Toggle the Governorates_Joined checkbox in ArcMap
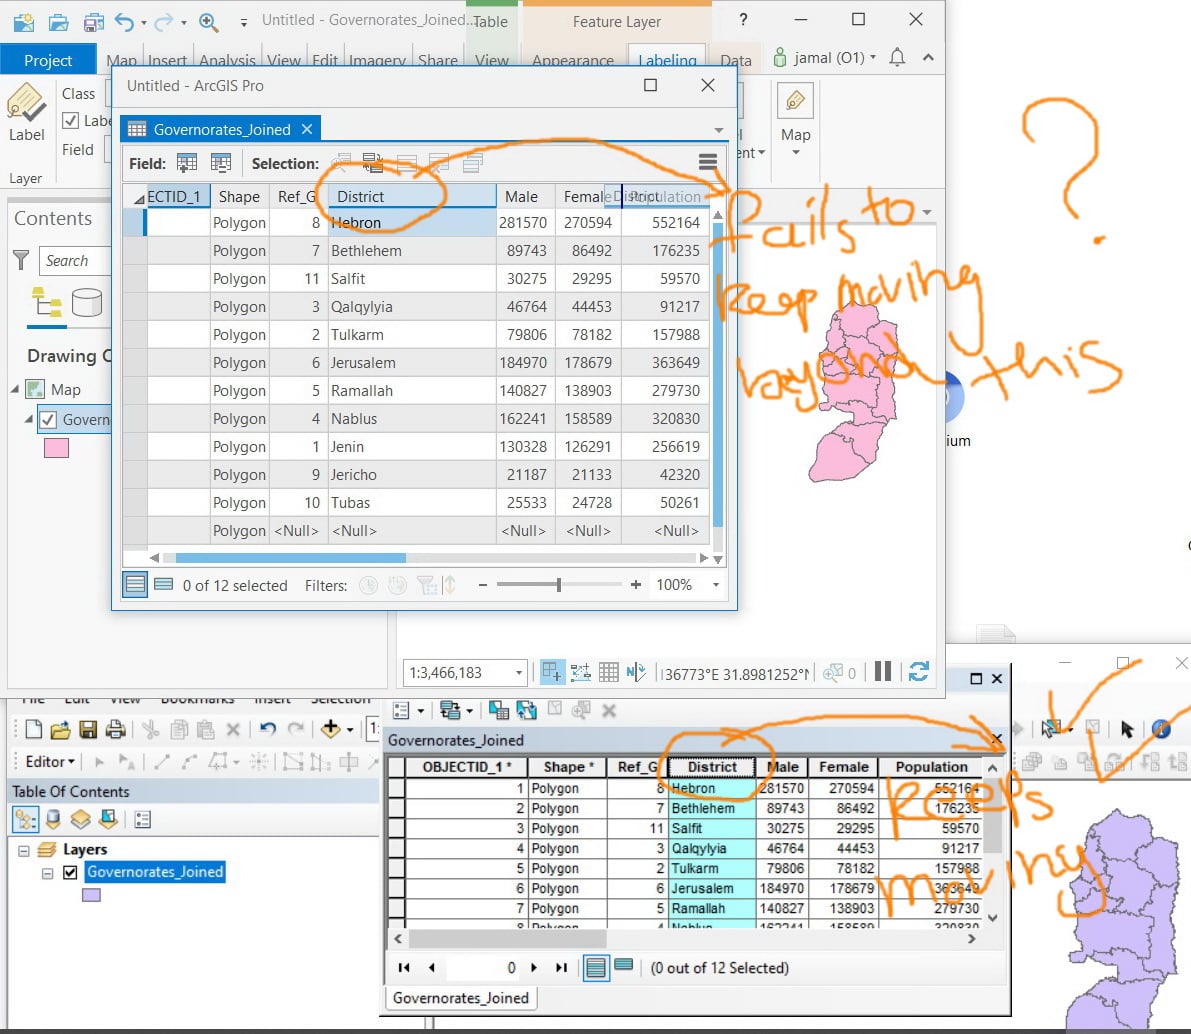Viewport: 1191px width, 1034px height. click(x=70, y=872)
